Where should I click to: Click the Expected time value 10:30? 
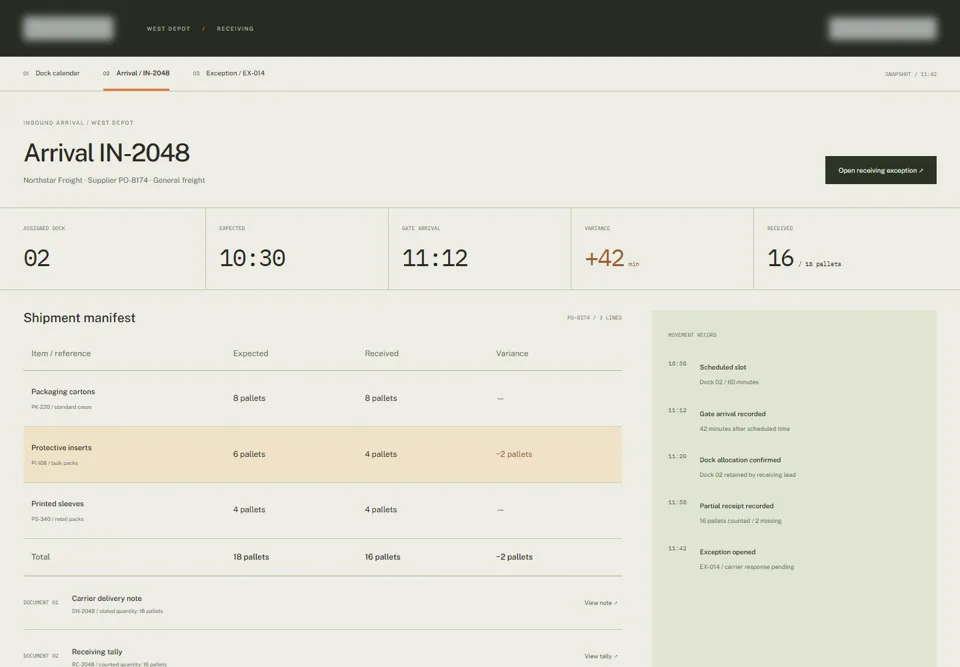[252, 258]
